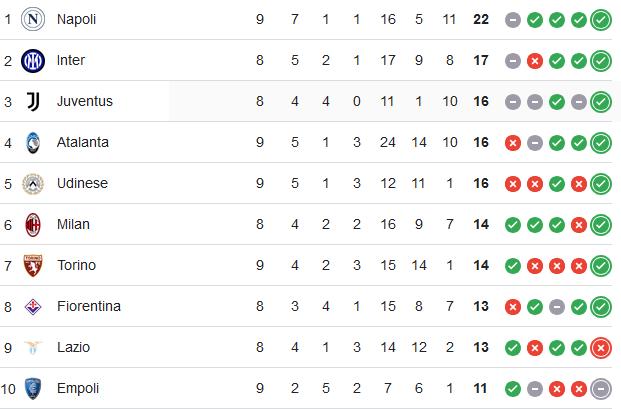Click Atalanta's first red loss result icon

tap(512, 143)
